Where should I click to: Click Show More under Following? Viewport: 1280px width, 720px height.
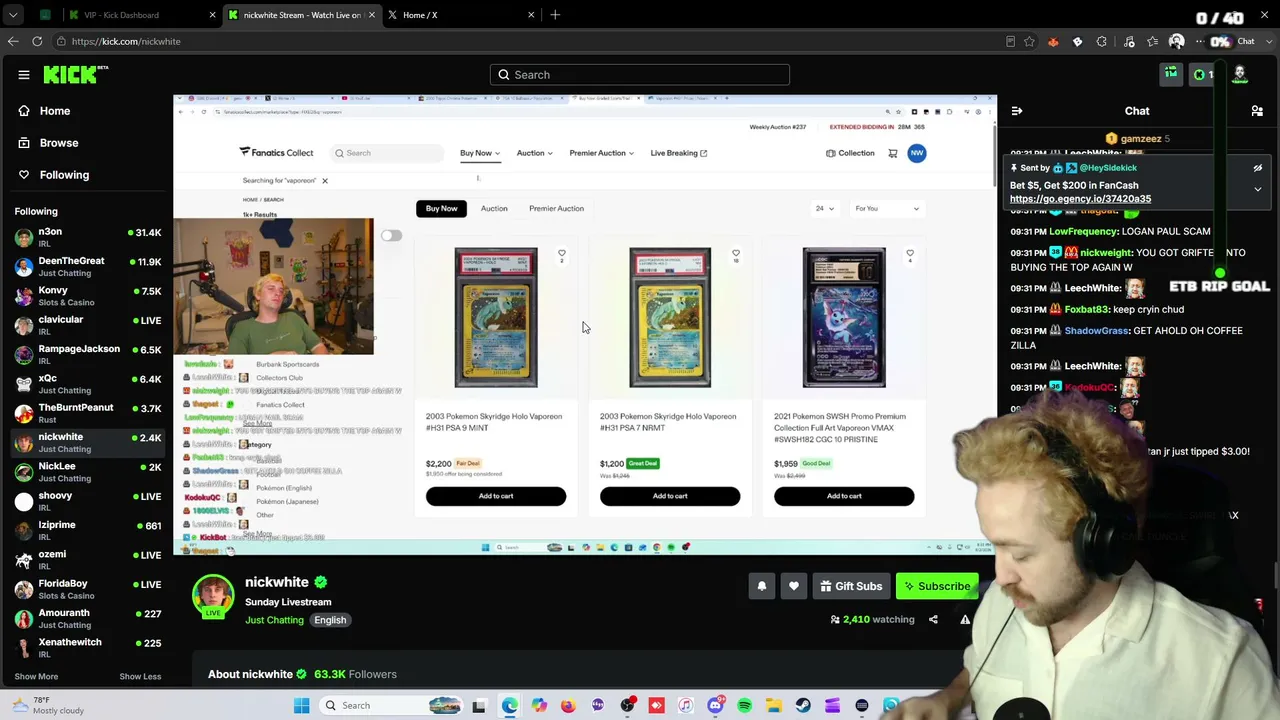(36, 677)
